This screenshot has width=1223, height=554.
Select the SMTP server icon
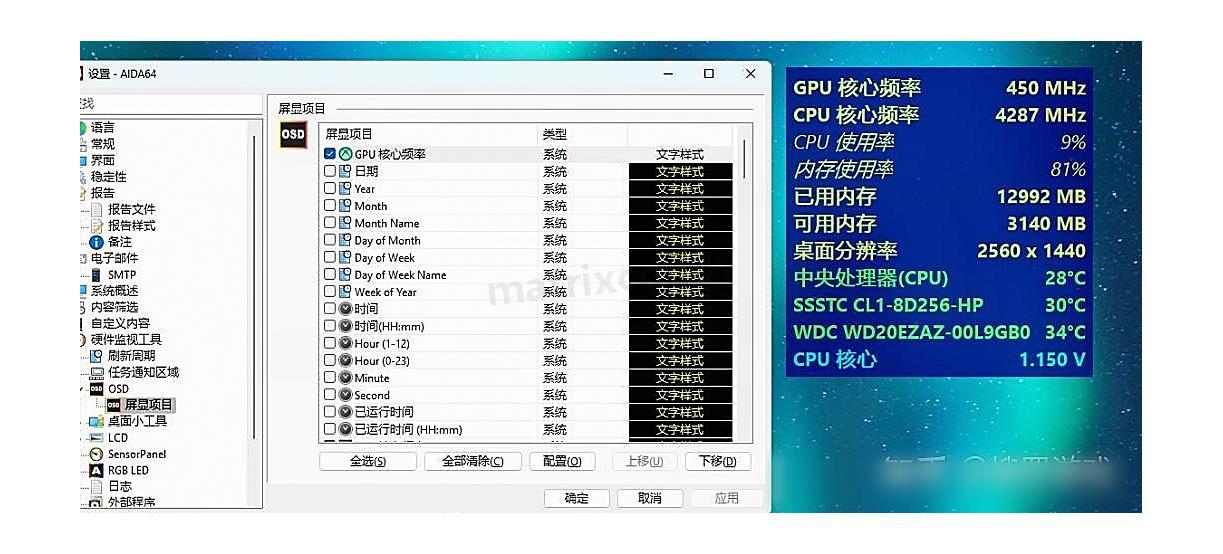pos(97,275)
